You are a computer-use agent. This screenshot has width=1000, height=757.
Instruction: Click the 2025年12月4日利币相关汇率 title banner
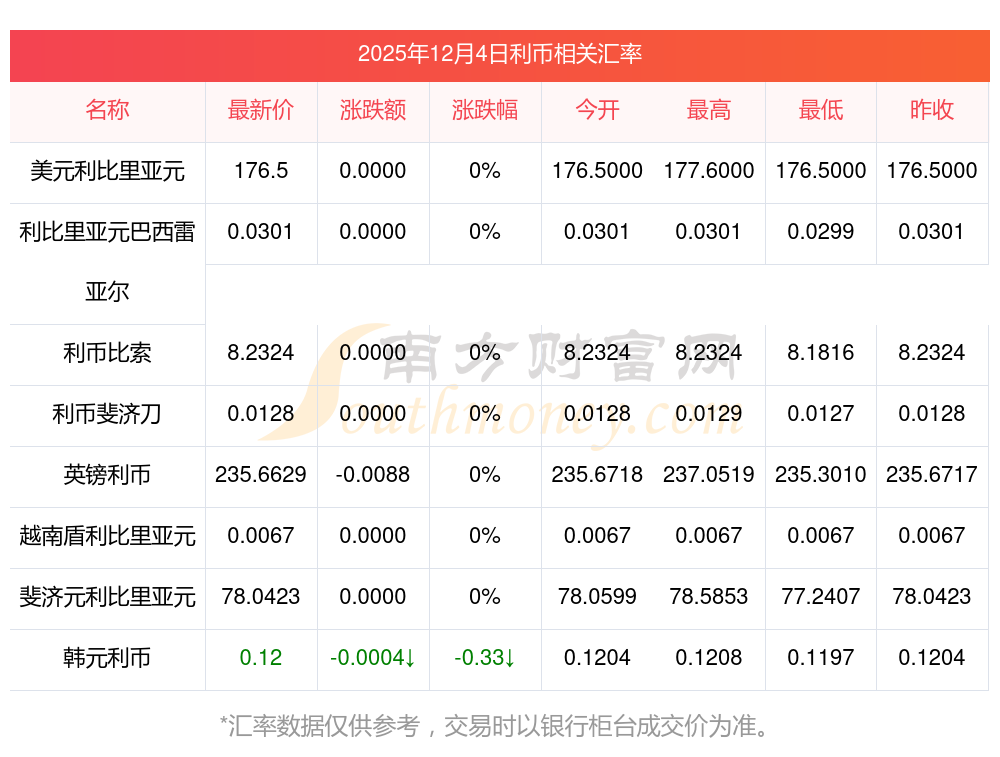click(499, 54)
